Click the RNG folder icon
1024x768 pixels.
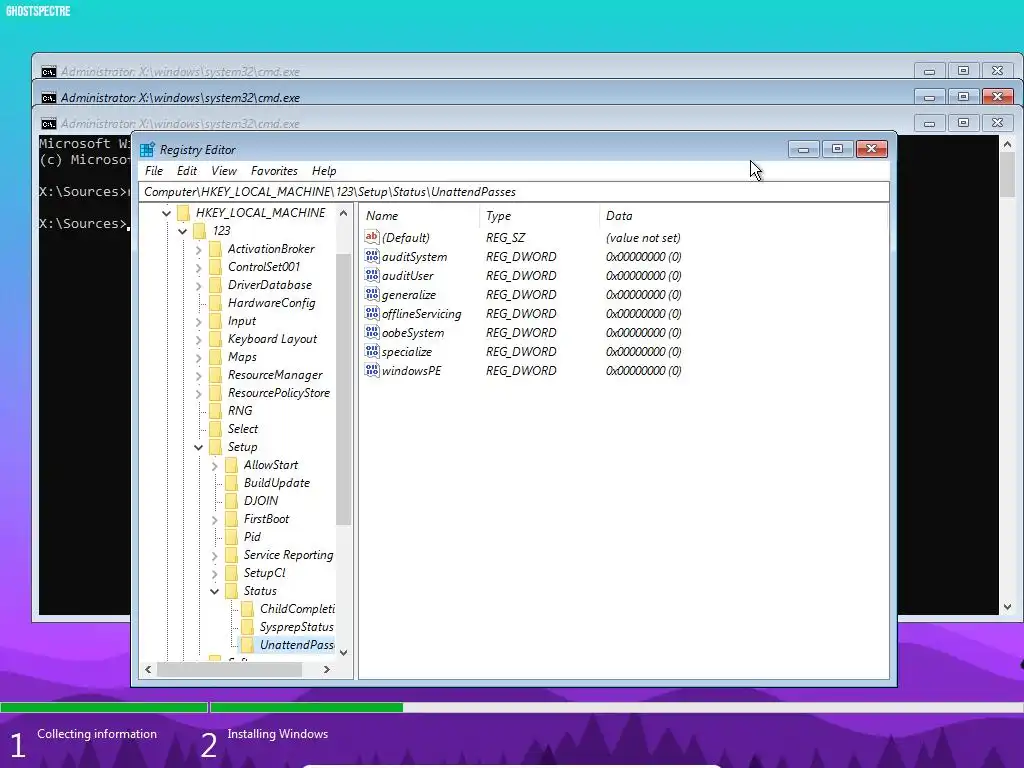(x=216, y=411)
